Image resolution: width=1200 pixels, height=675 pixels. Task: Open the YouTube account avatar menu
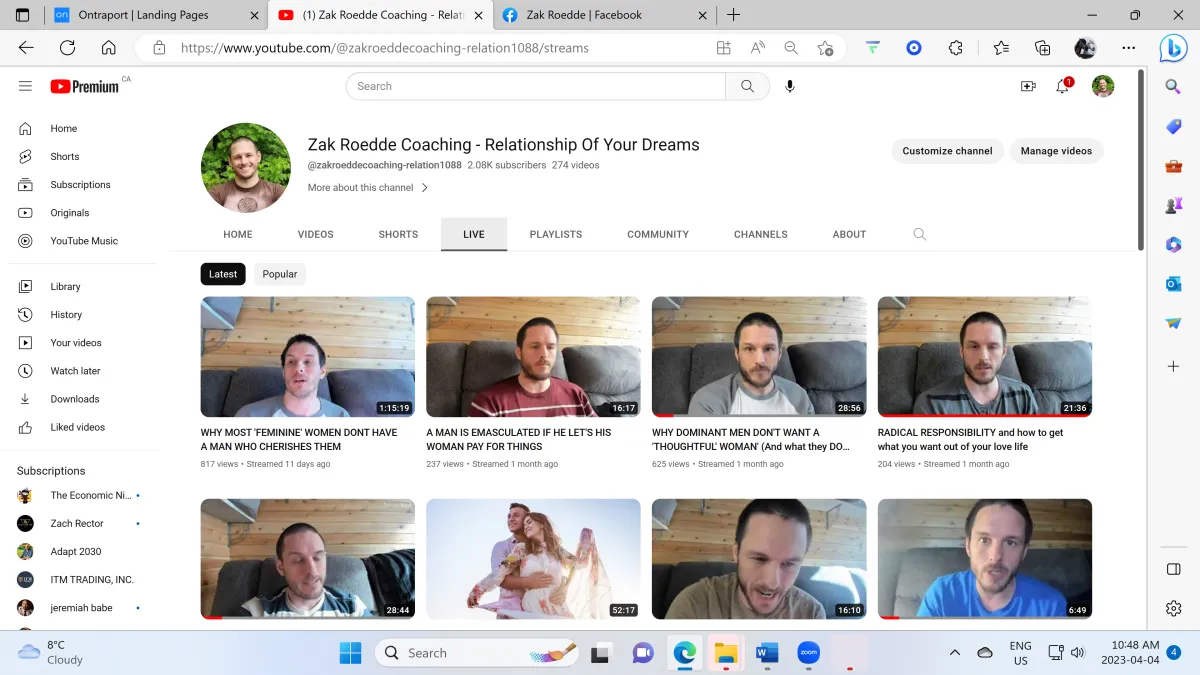tap(1103, 86)
